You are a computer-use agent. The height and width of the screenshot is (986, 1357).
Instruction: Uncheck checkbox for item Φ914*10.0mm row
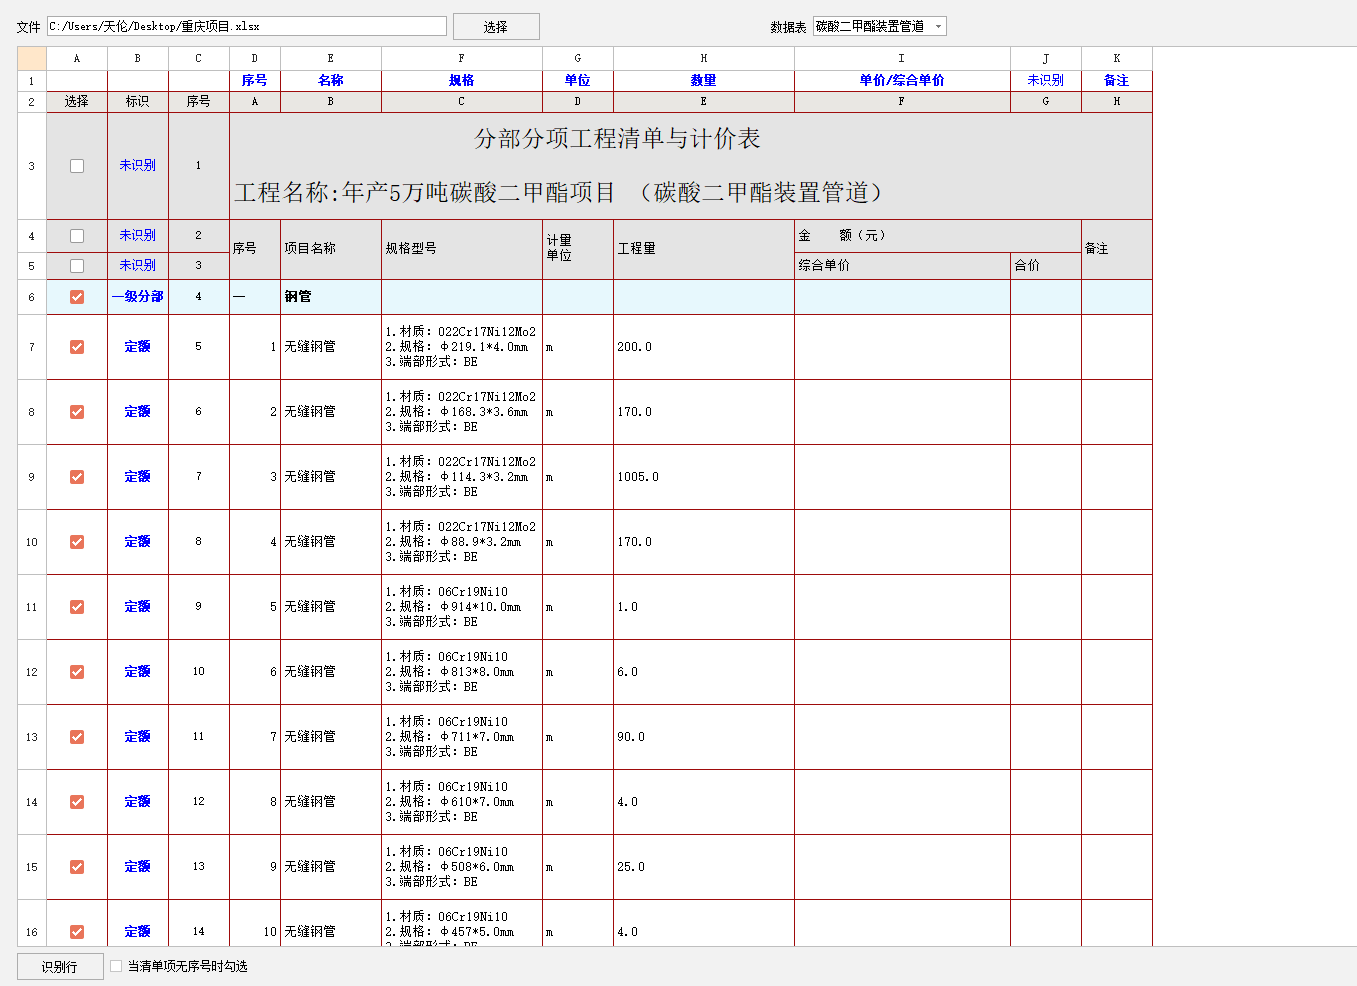tap(77, 607)
